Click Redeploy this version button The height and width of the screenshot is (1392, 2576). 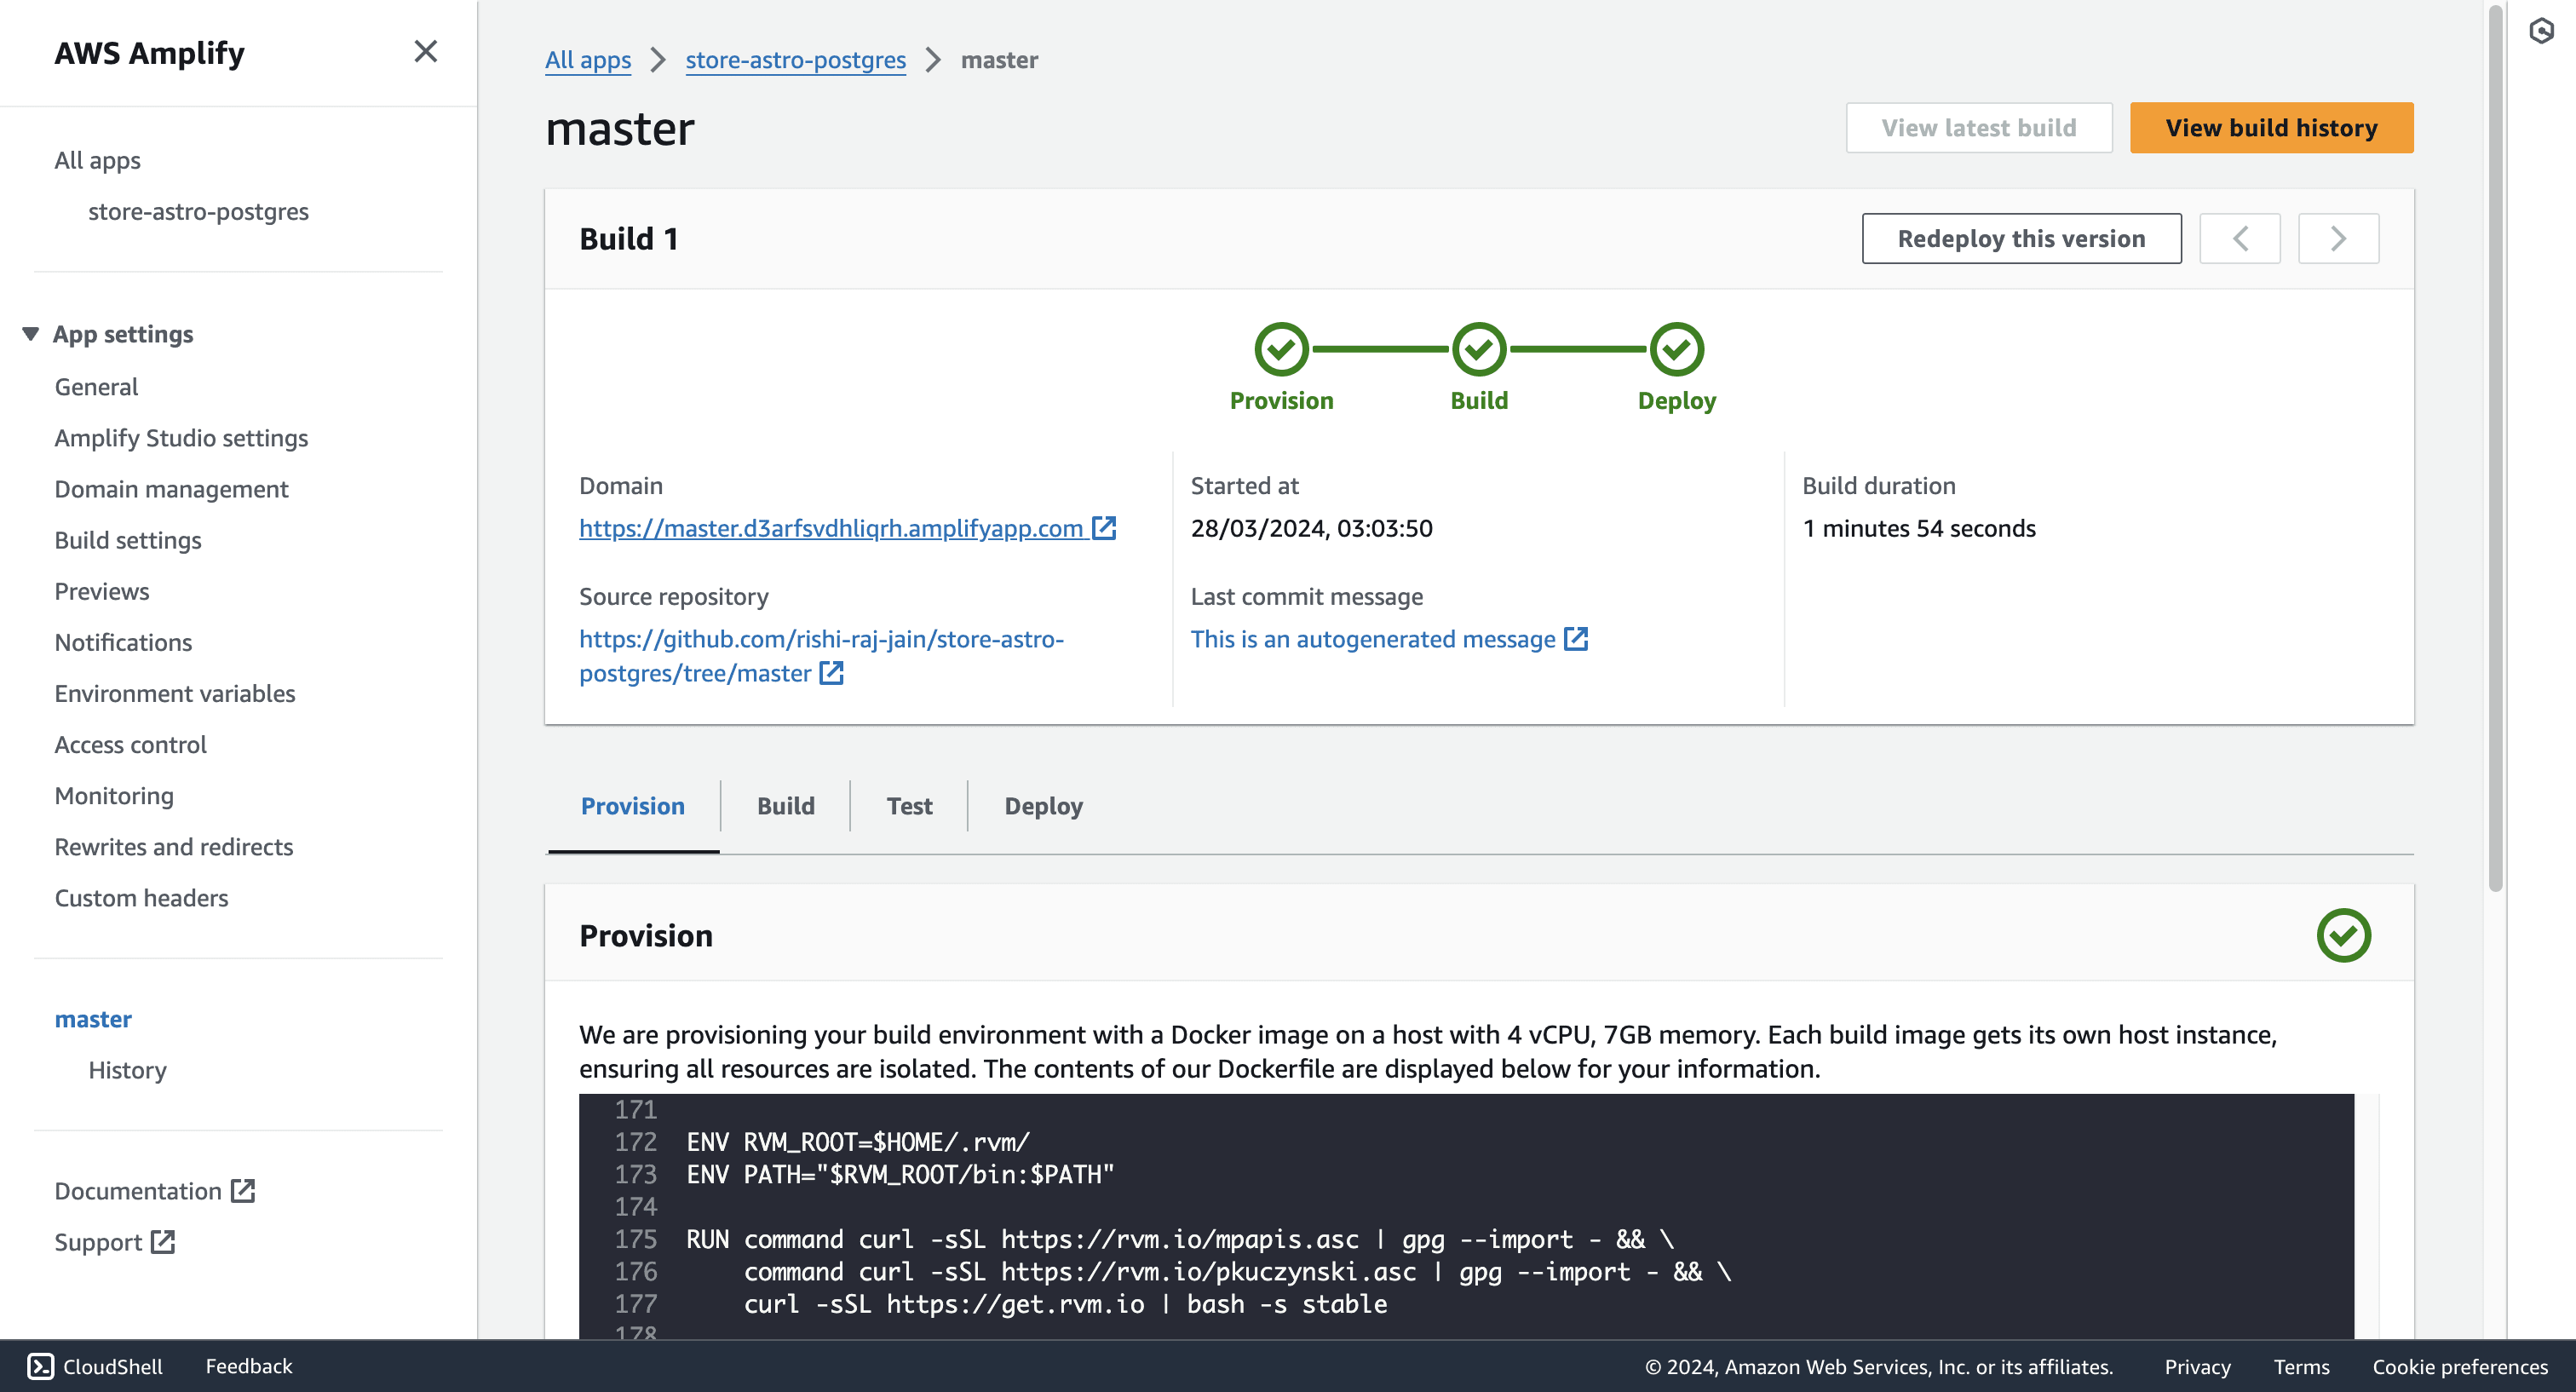[2021, 238]
